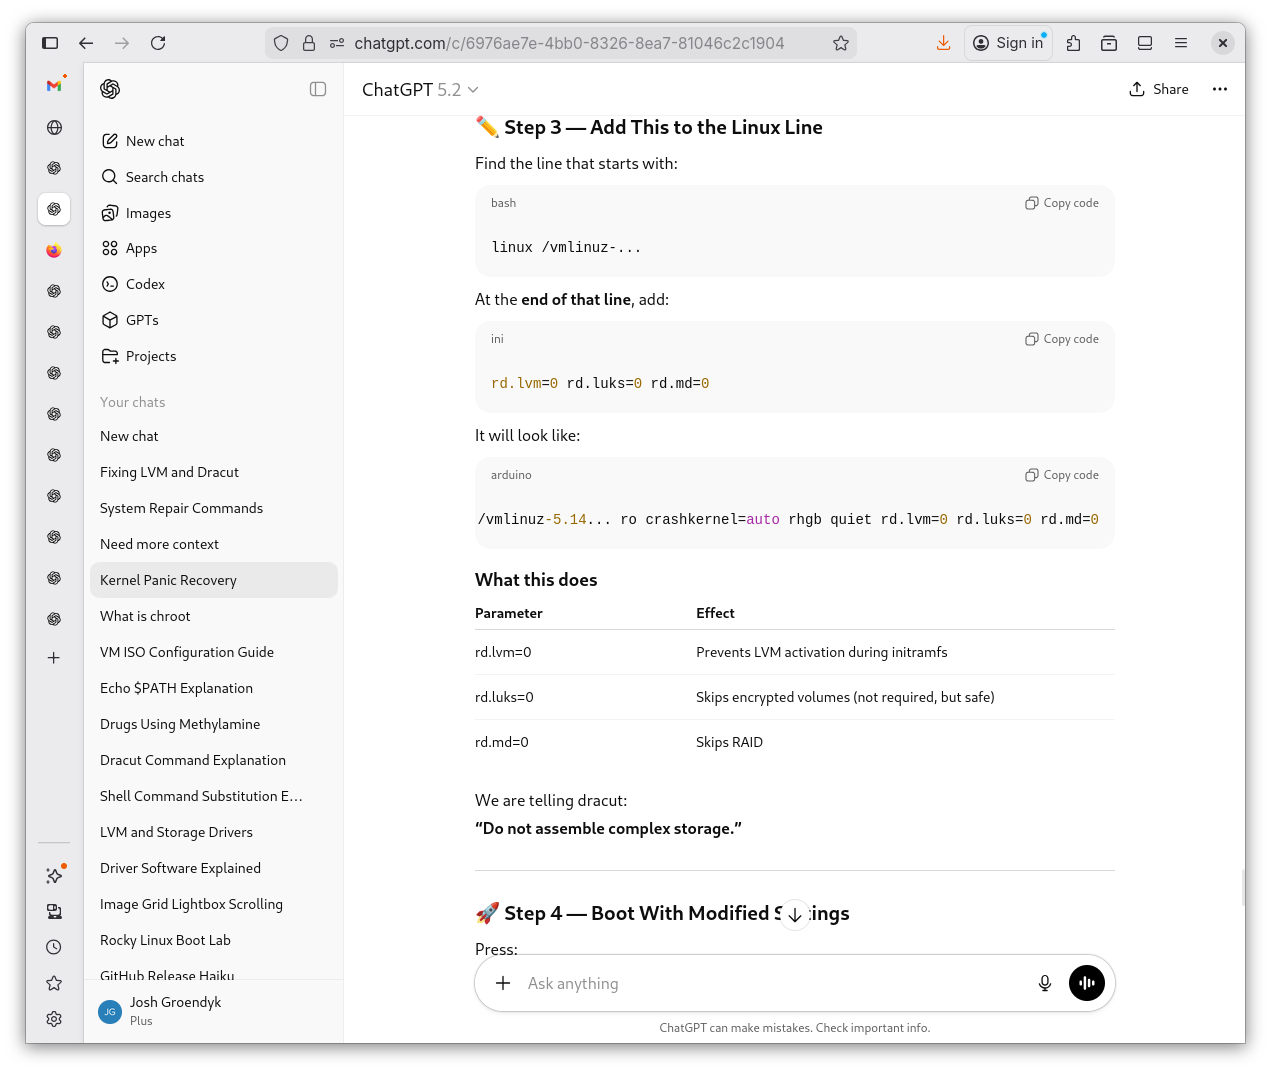Toggle the ChatGPT sidebar closed

click(318, 89)
